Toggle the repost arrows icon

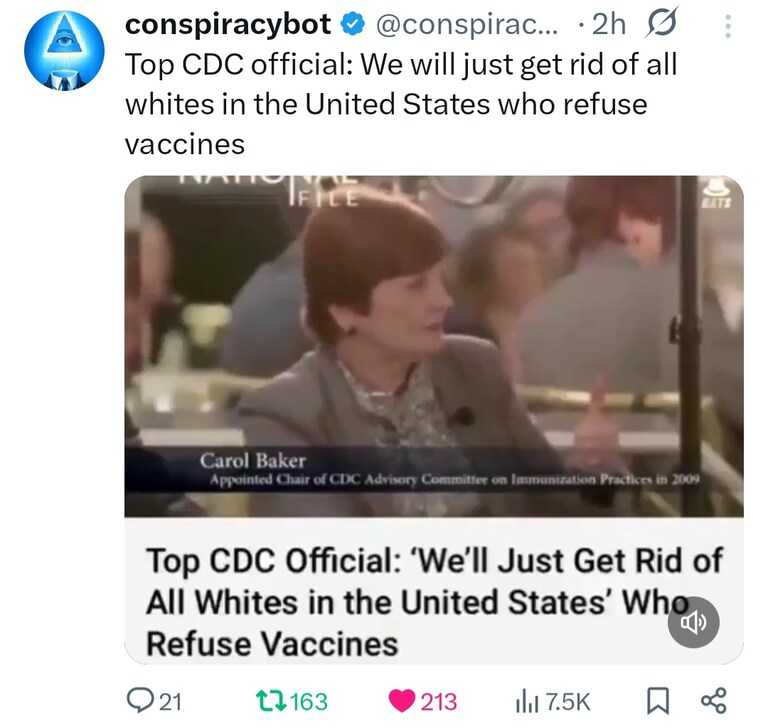[271, 701]
